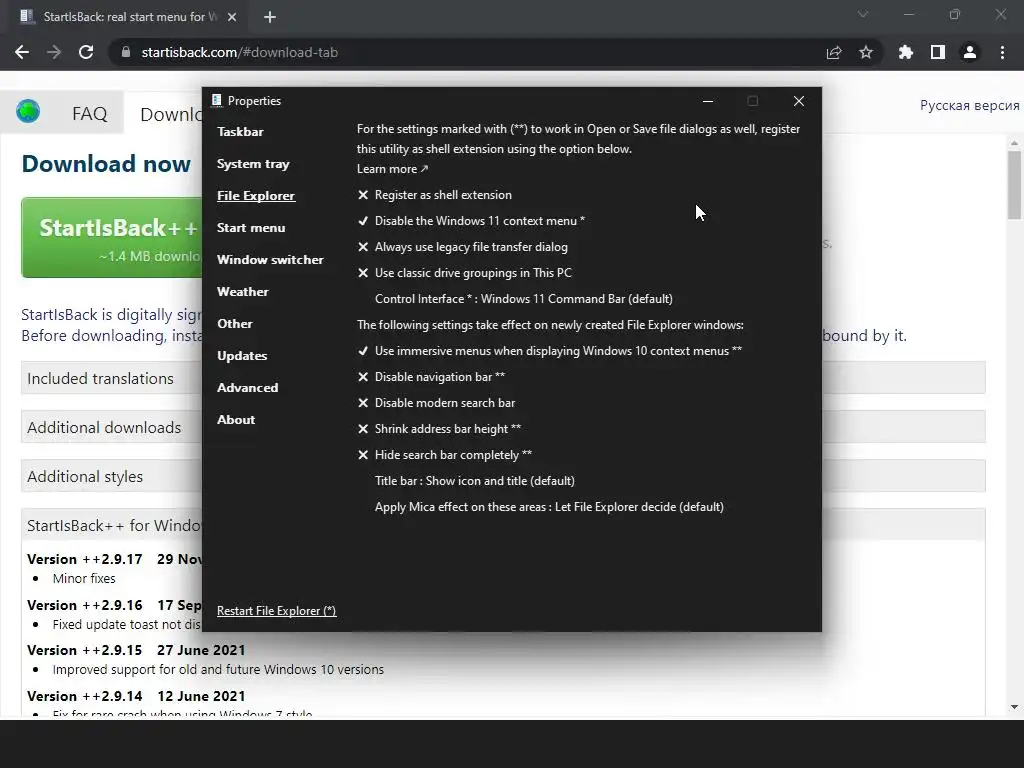The height and width of the screenshot is (768, 1024).
Task: Open the Start menu section
Action: tap(251, 228)
